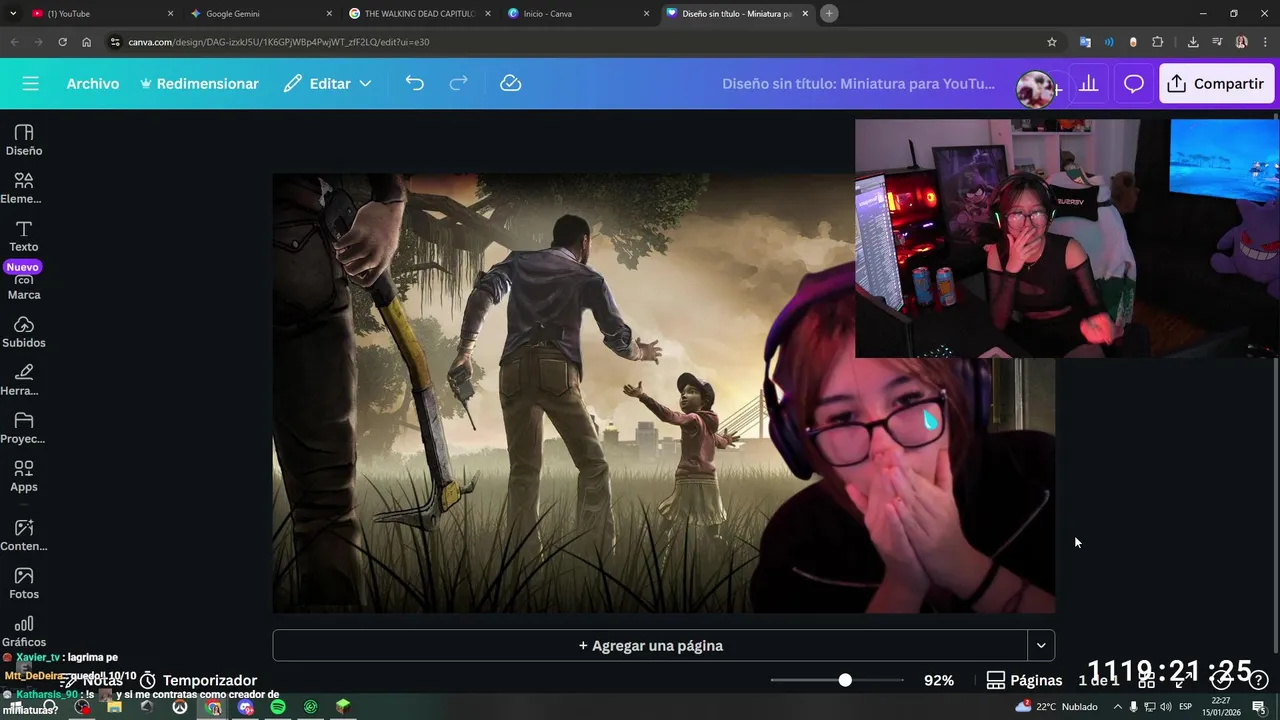This screenshot has width=1280, height=720.
Task: Open the Temporizador timer
Action: tap(198, 680)
